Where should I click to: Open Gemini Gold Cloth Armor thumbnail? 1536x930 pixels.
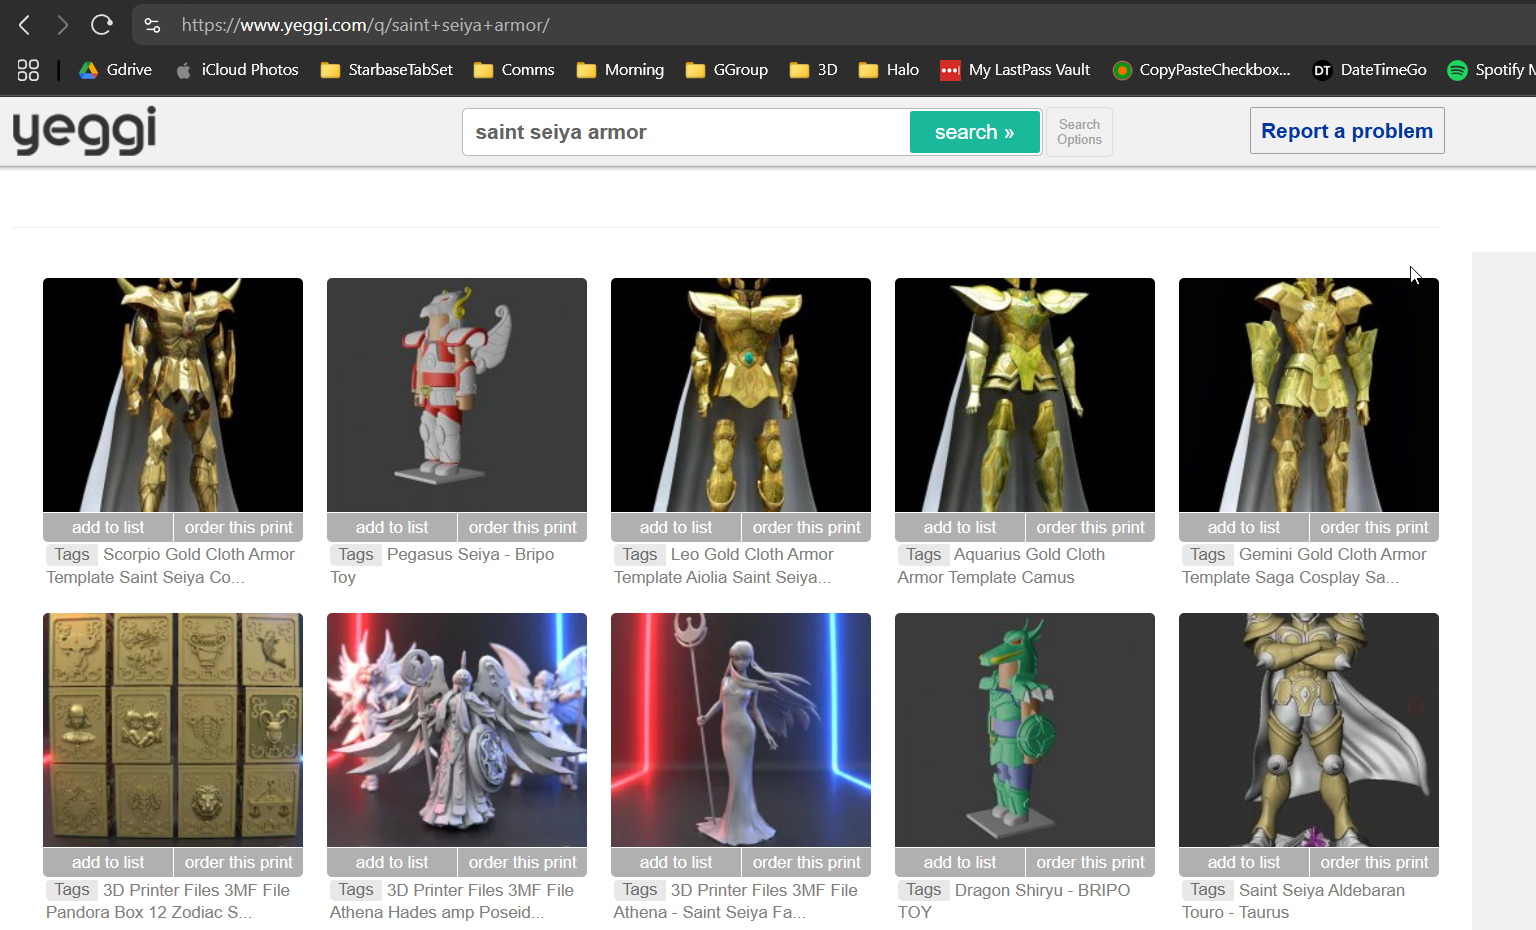point(1309,395)
